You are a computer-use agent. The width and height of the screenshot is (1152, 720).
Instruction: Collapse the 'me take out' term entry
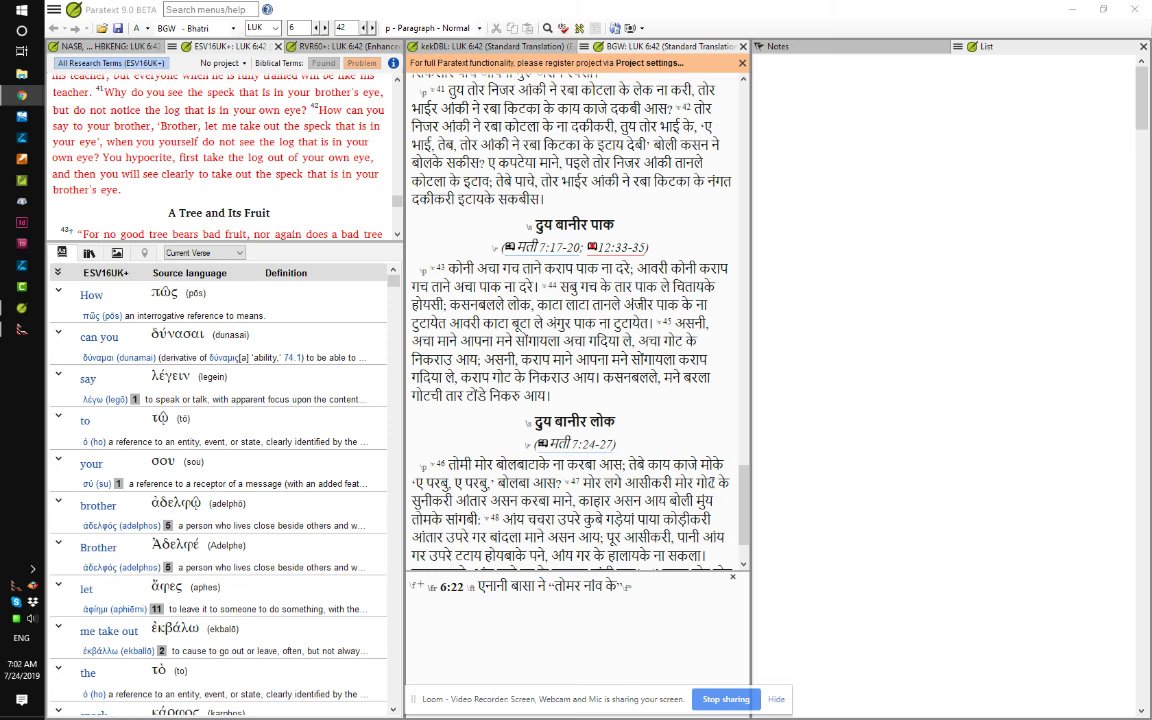click(x=59, y=626)
